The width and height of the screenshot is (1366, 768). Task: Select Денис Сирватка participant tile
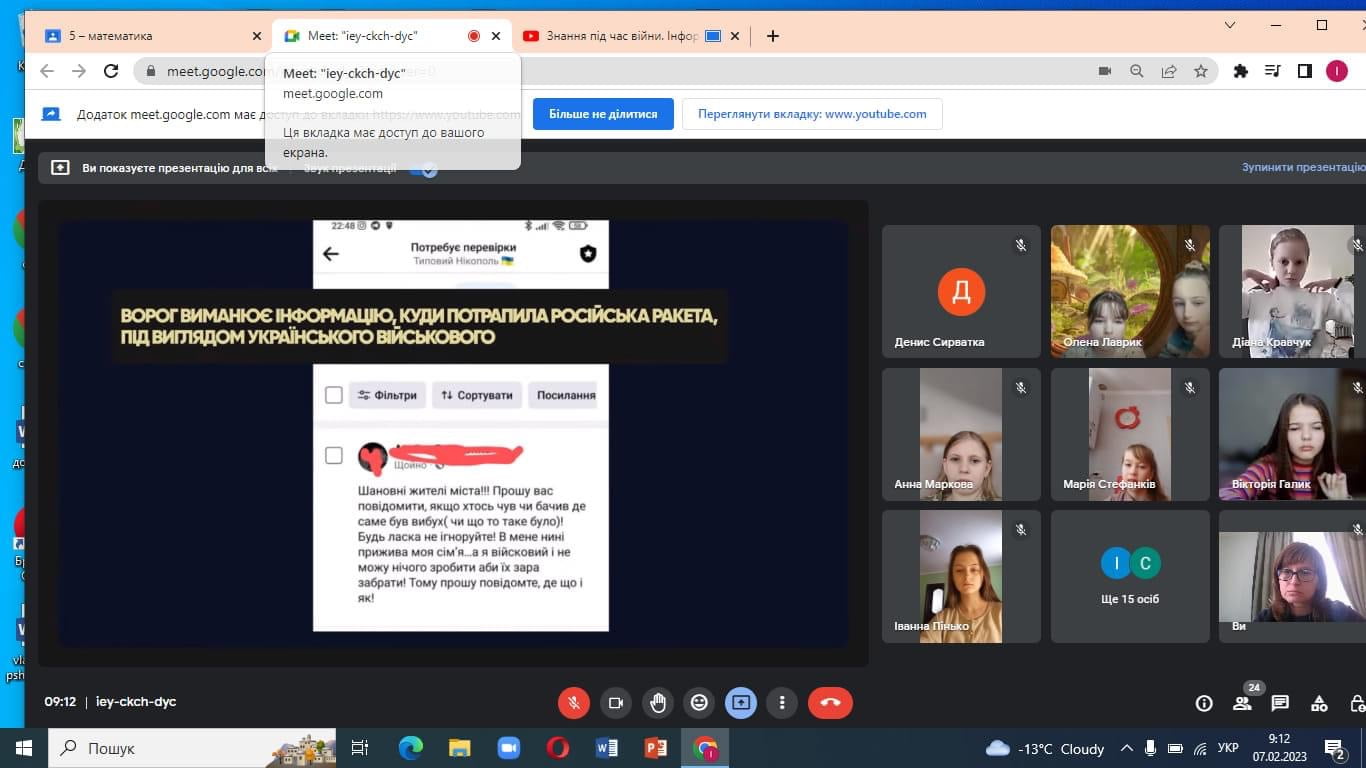coord(961,291)
